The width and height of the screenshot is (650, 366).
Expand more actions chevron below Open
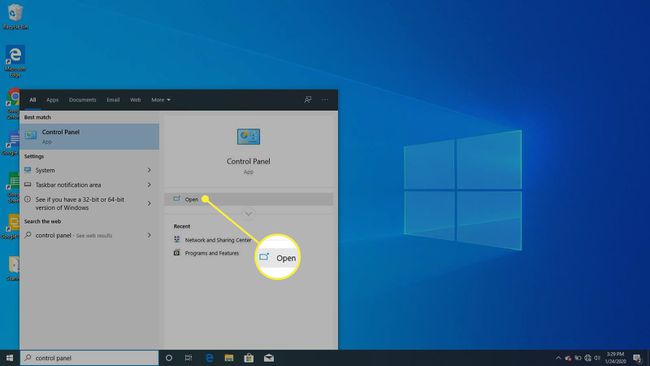248,214
